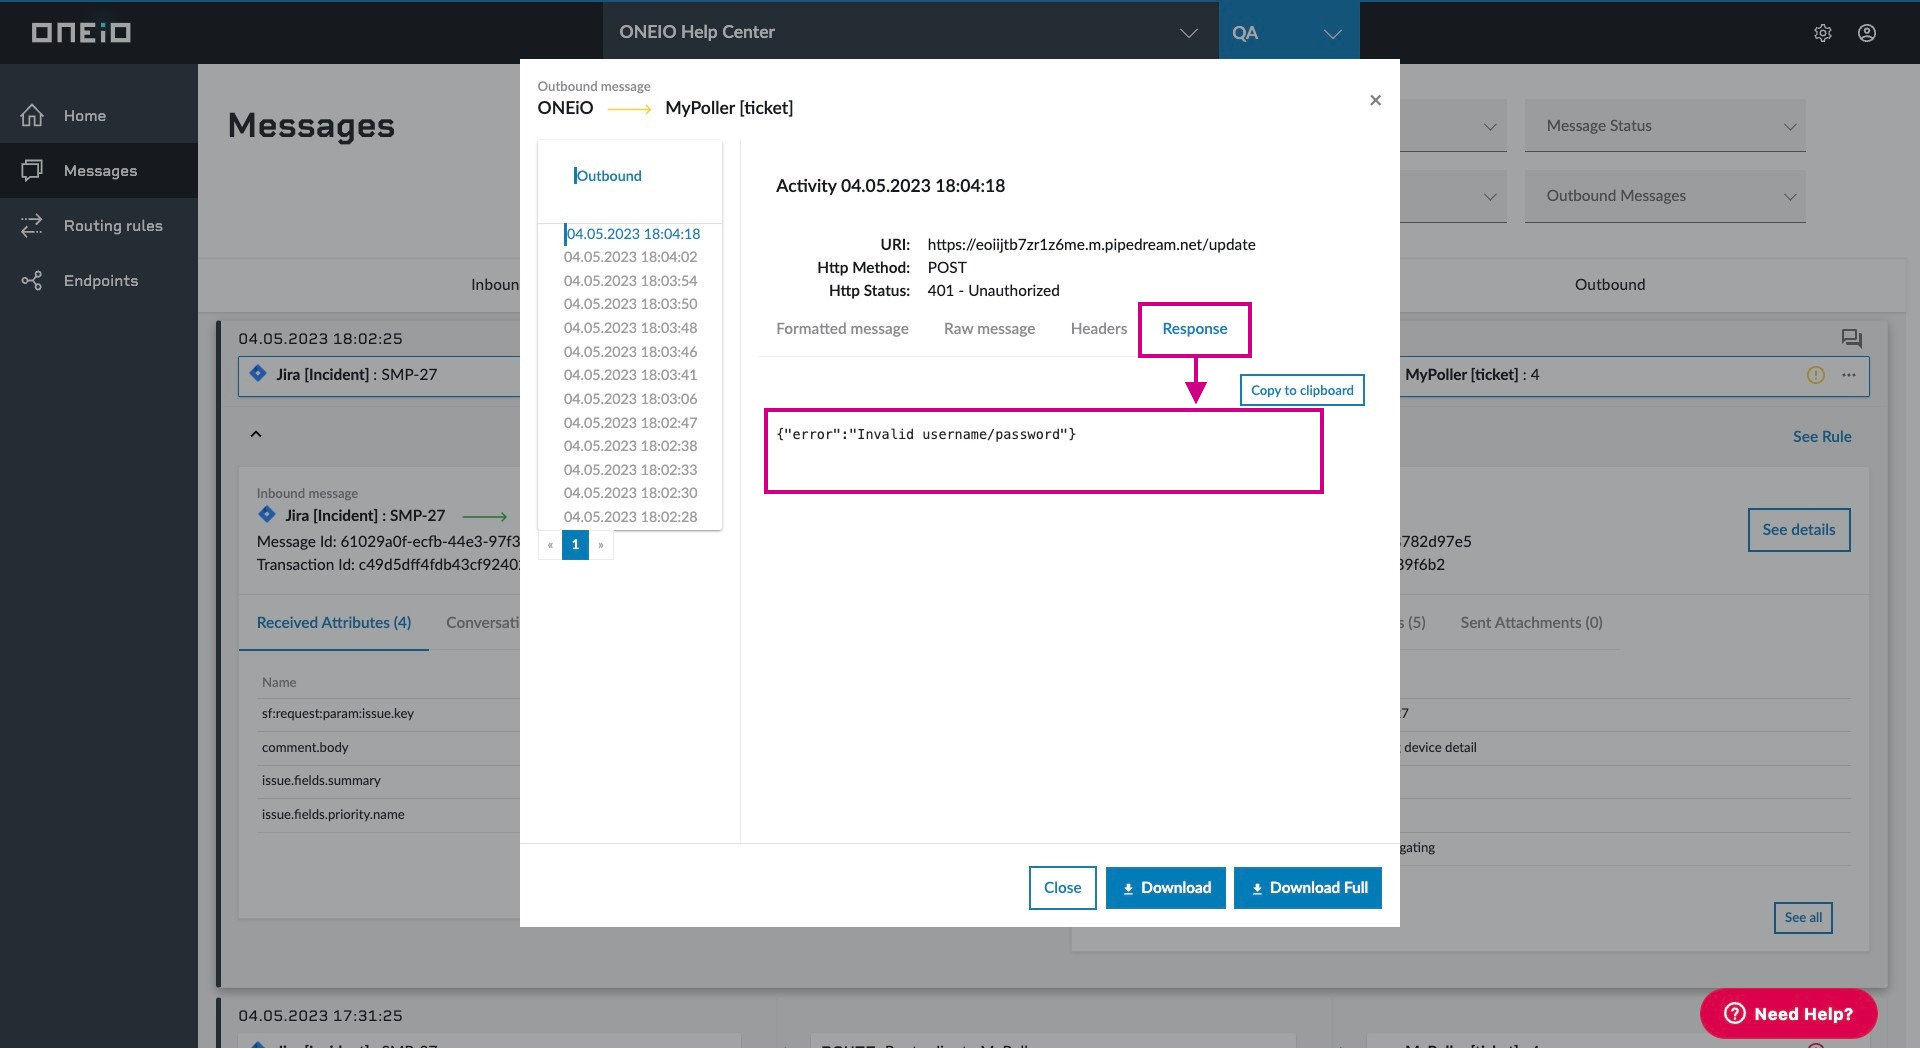Open the QA environment dropdown
The height and width of the screenshot is (1049, 1920).
coord(1289,33)
